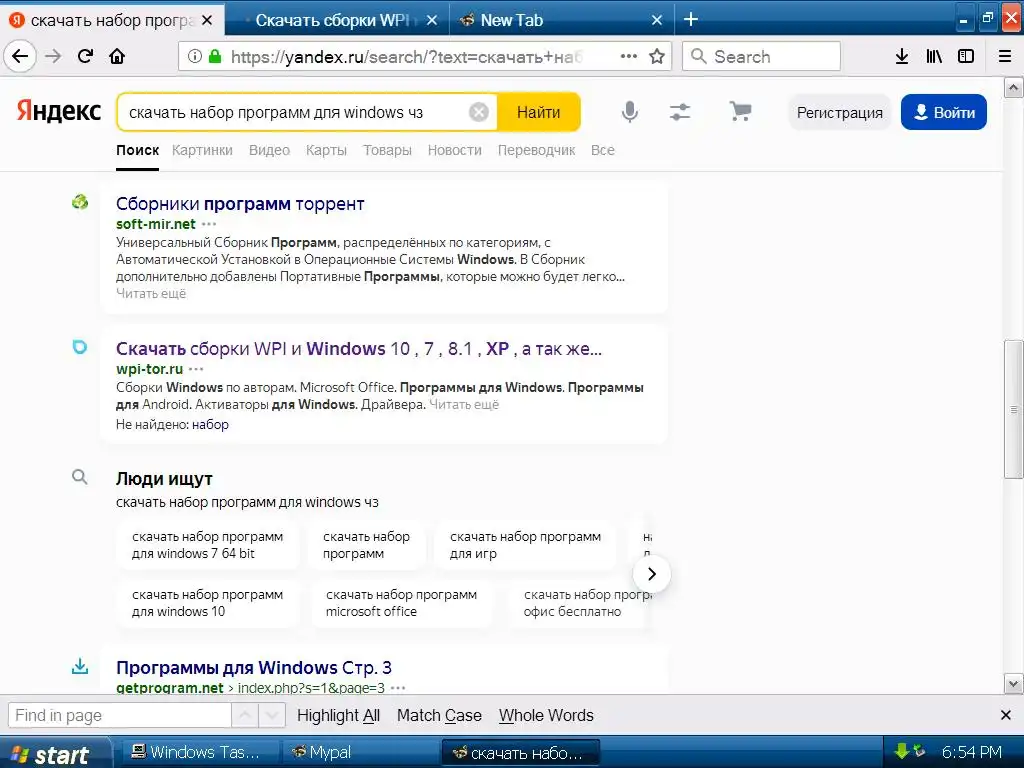This screenshot has width=1024, height=768.
Task: Close the Скачать сборки WPI tab
Action: point(432,20)
